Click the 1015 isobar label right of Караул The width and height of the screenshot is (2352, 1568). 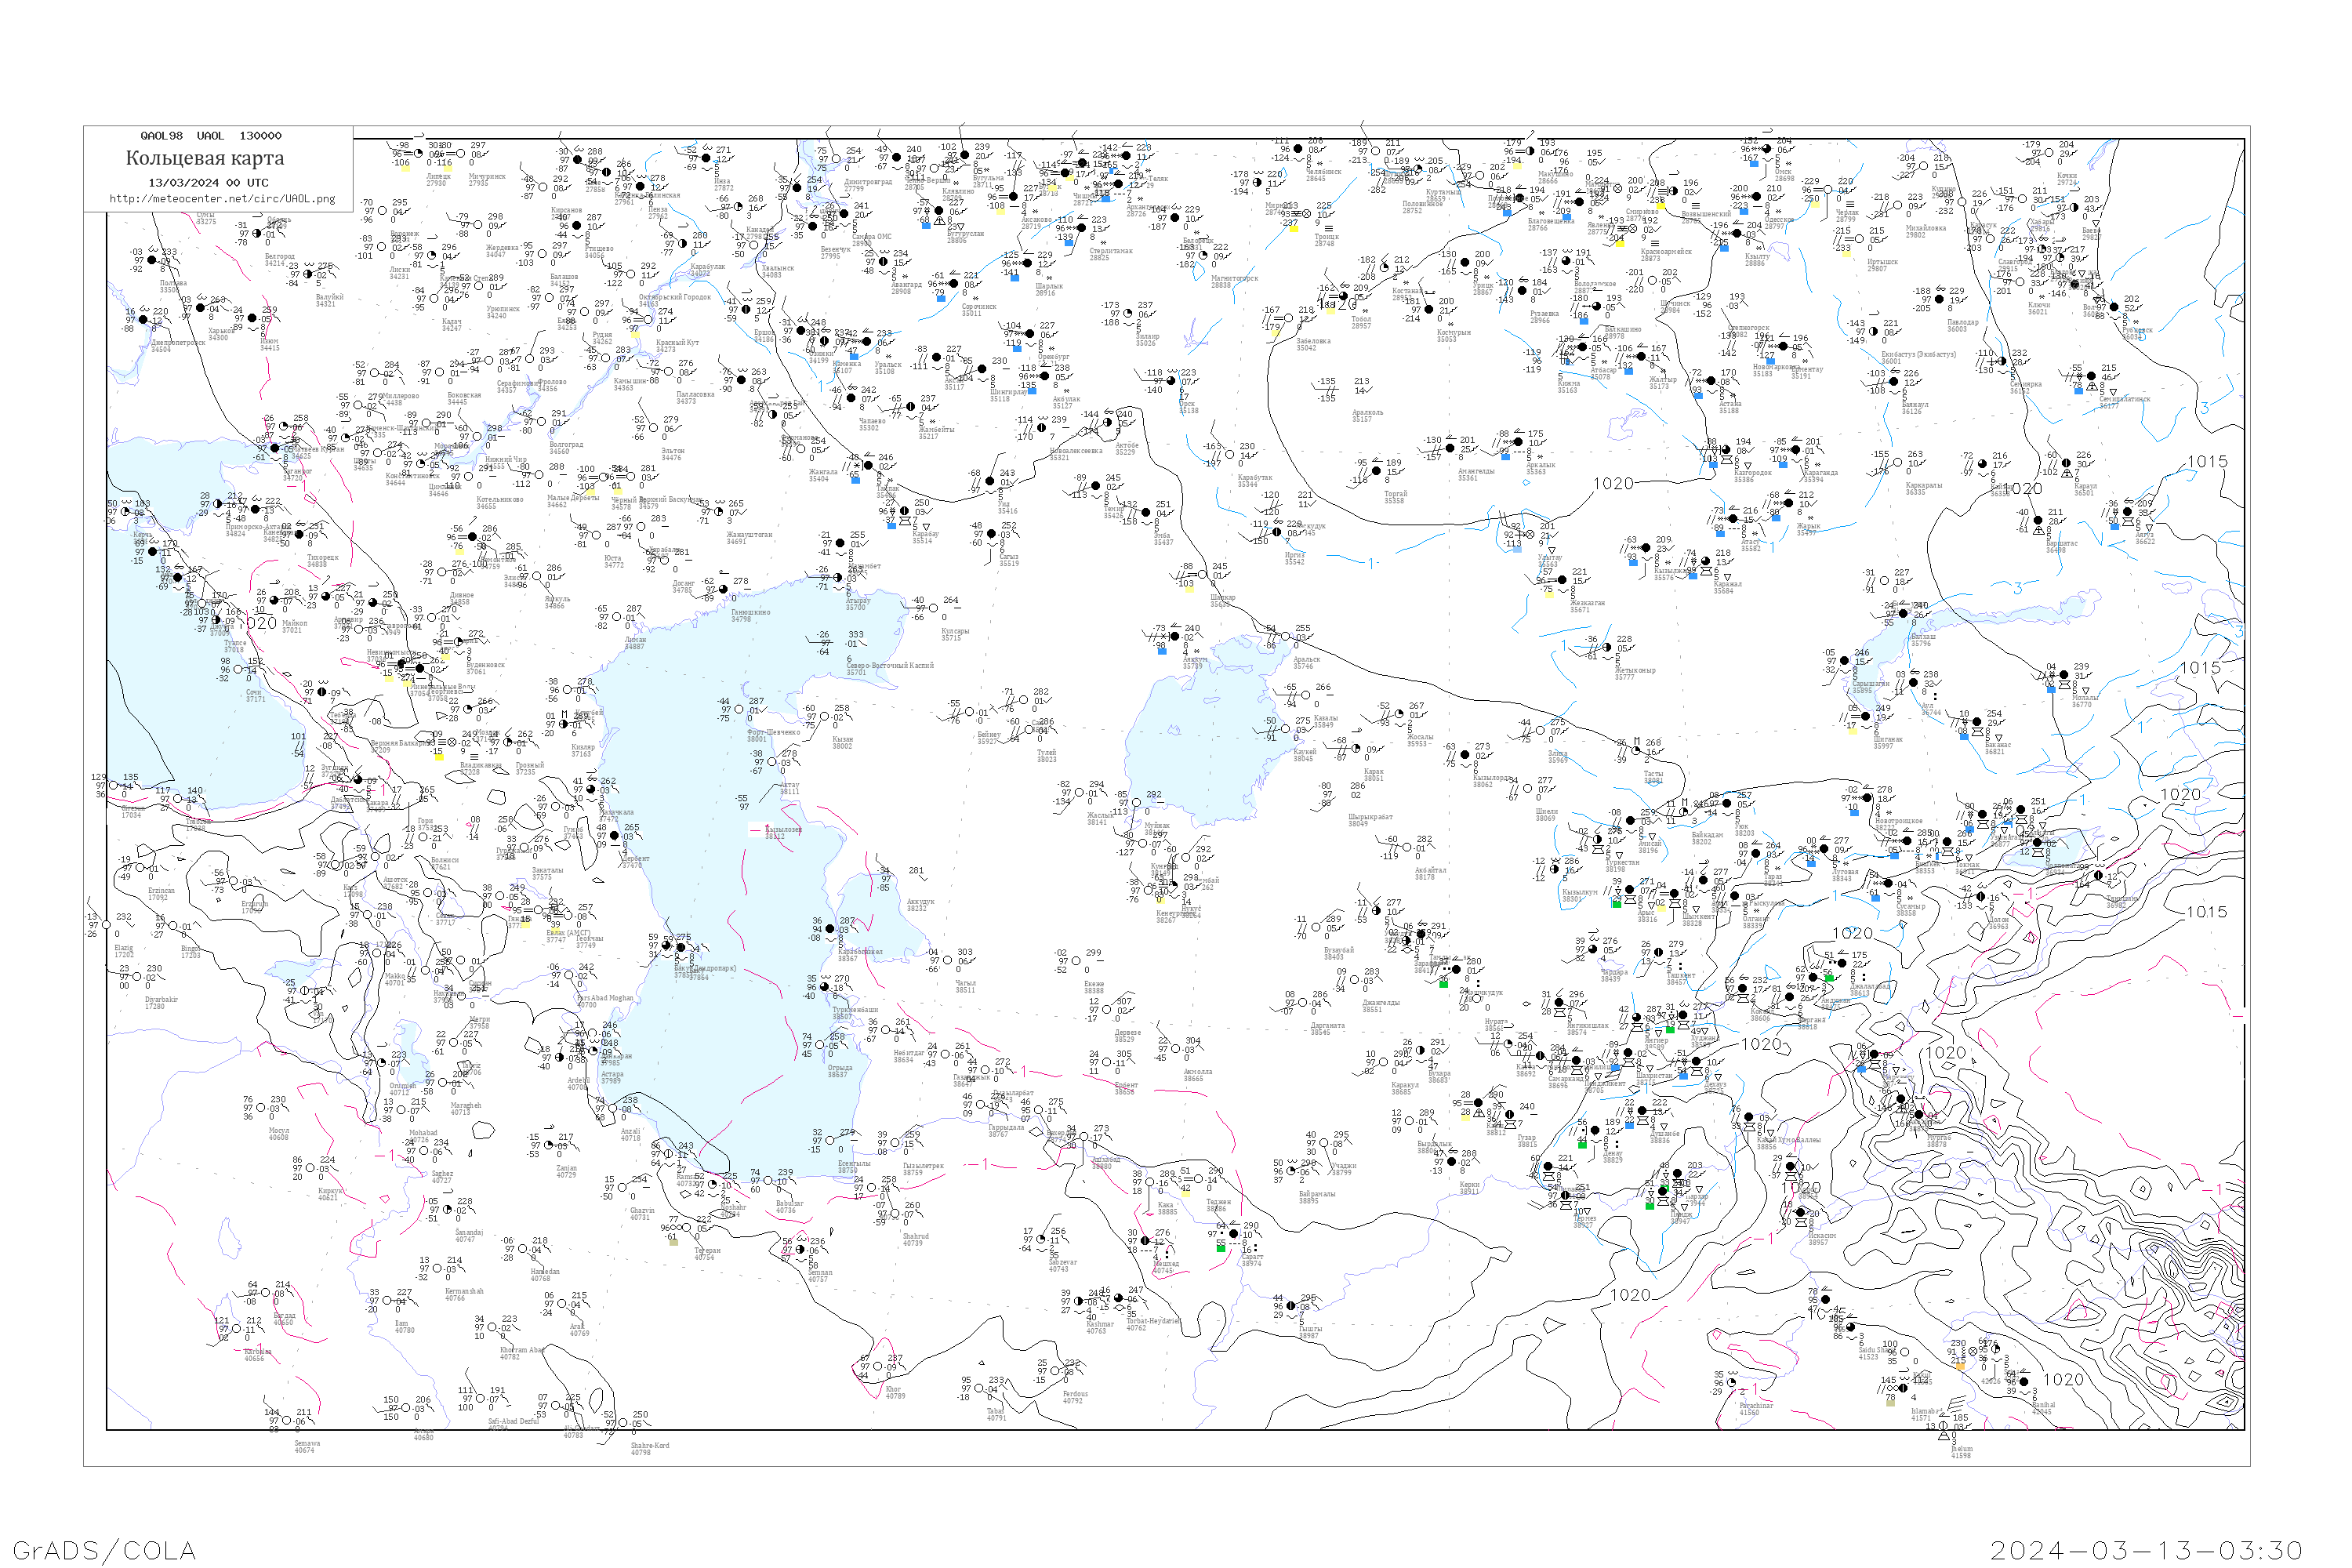coord(2207,461)
